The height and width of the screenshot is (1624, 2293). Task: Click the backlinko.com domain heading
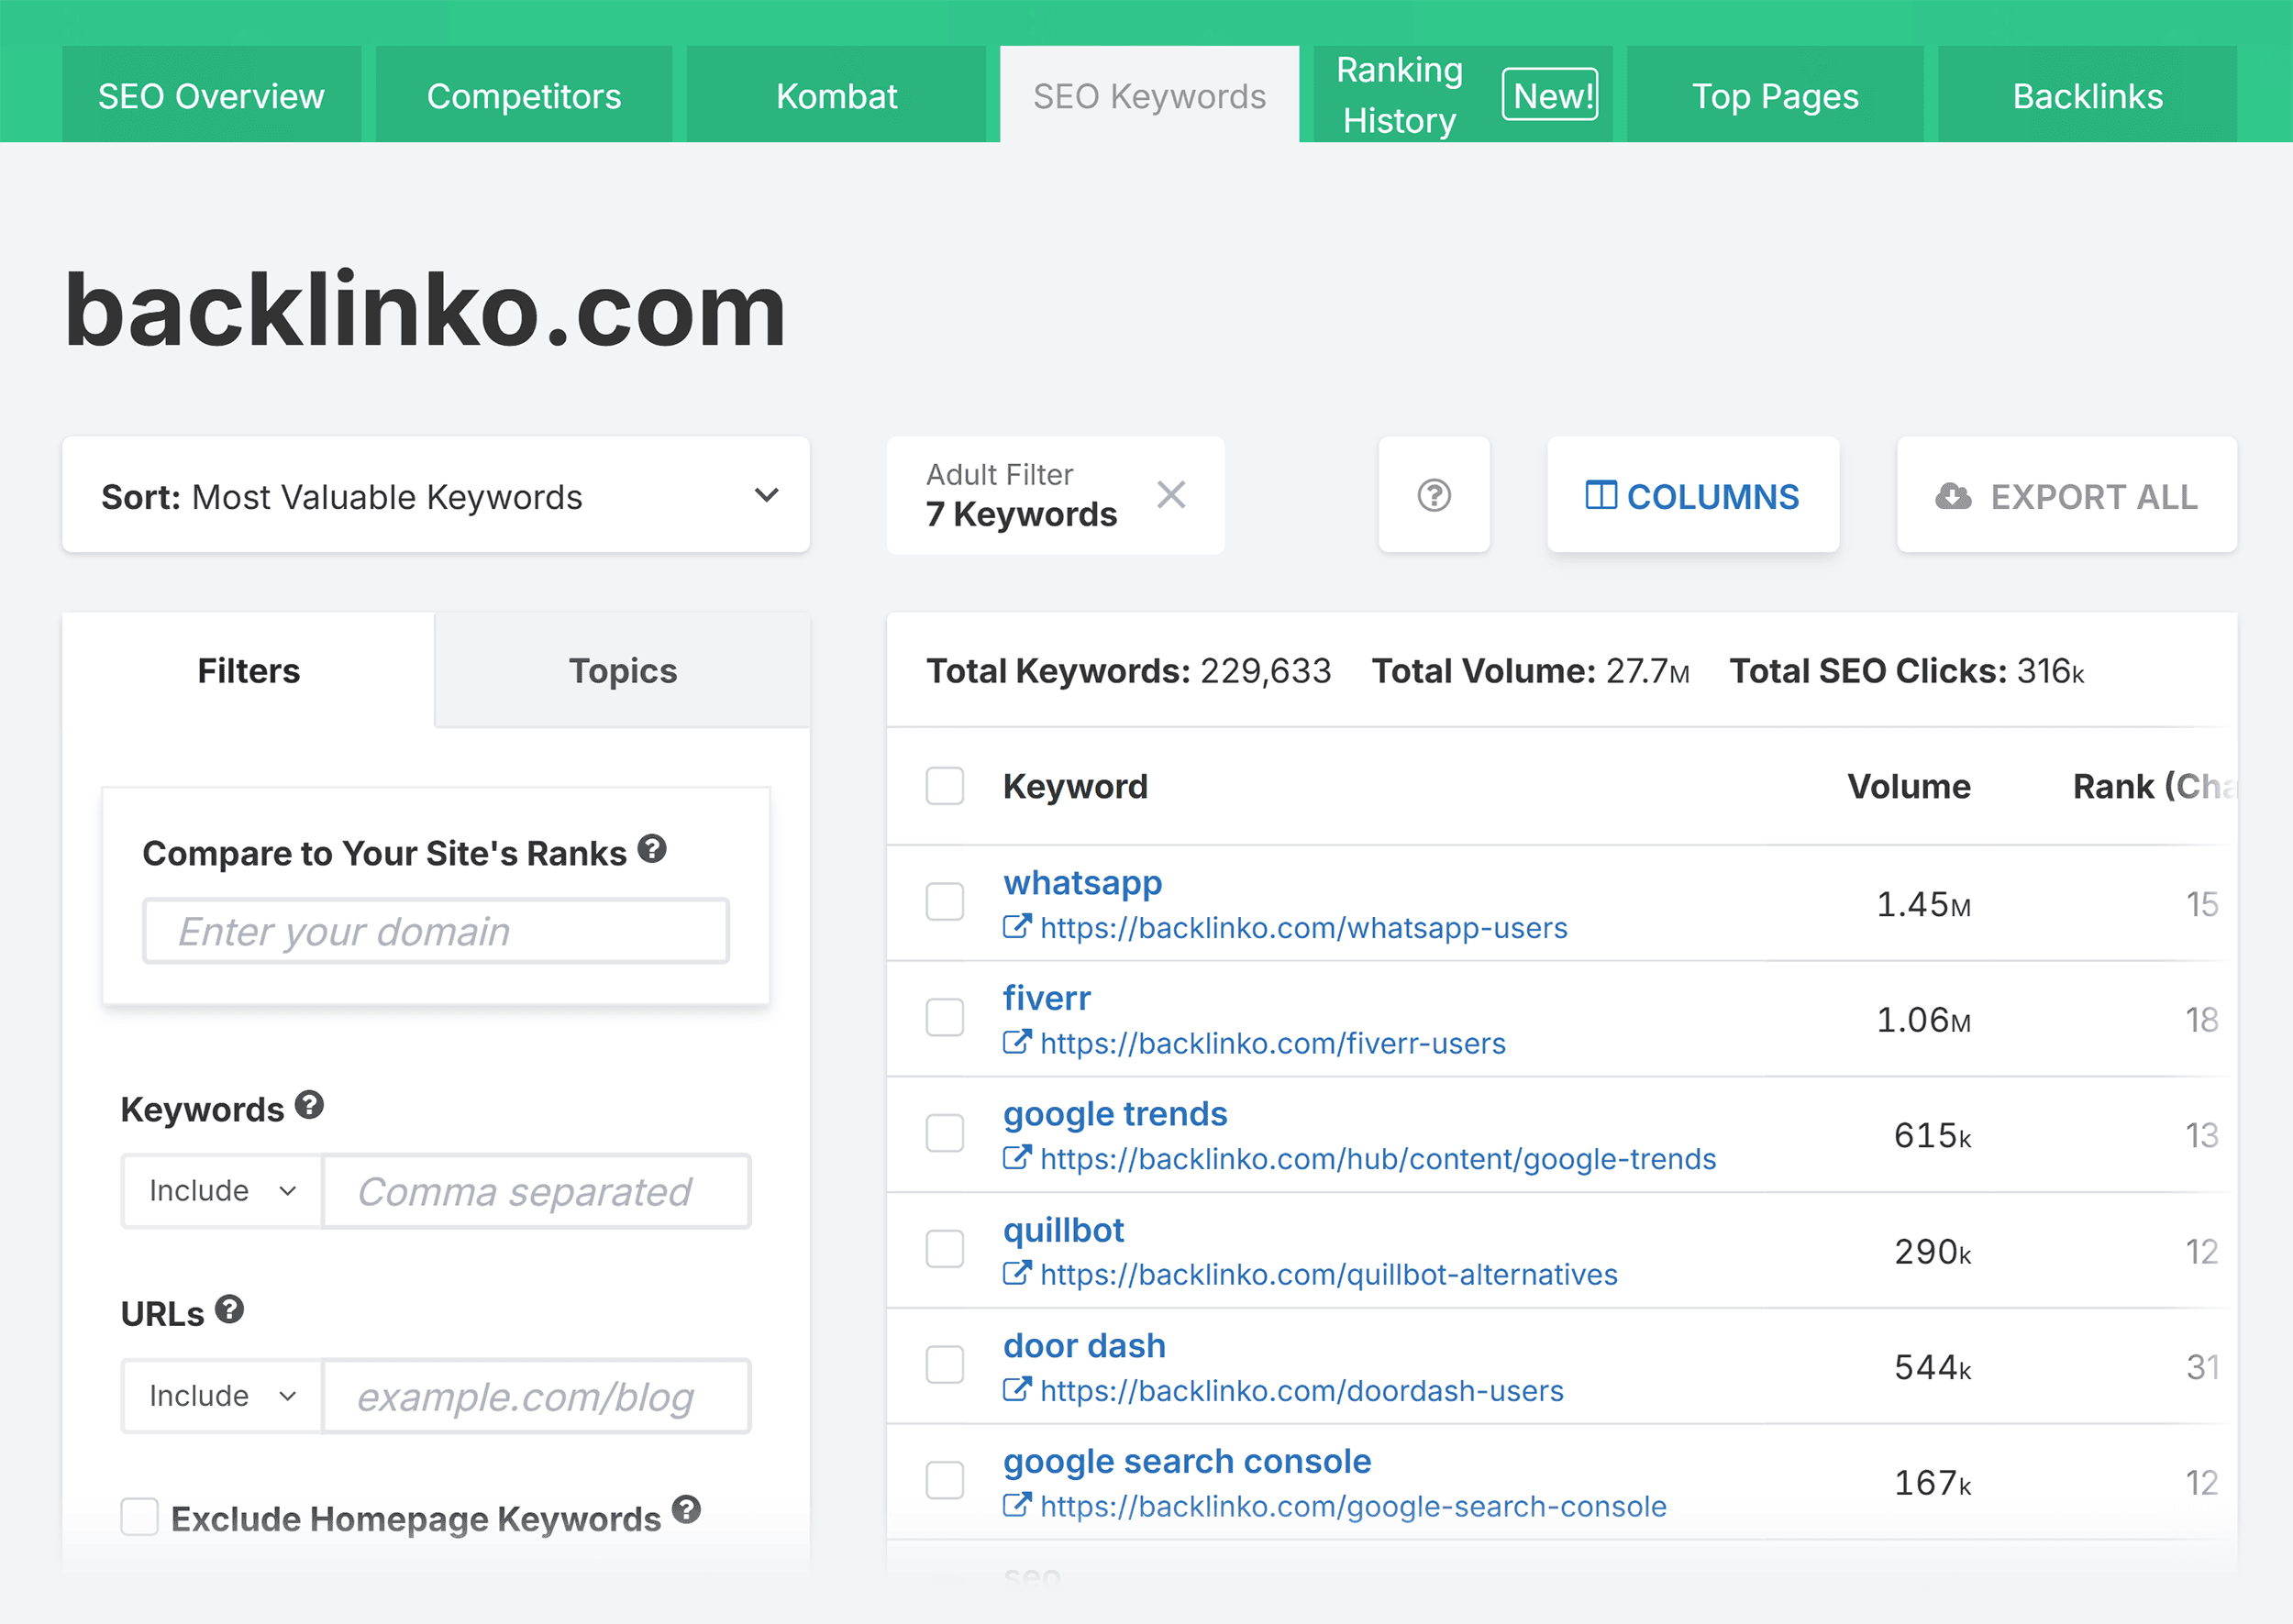[424, 310]
